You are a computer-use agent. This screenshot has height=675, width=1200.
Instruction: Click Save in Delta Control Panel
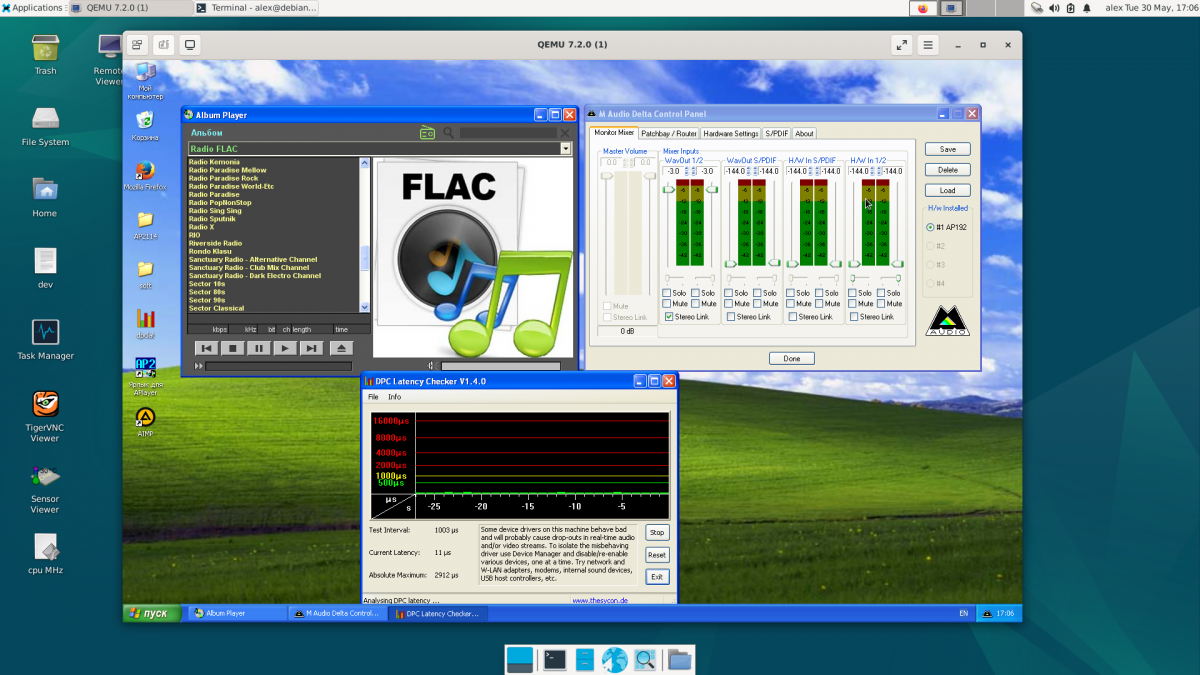tap(947, 149)
